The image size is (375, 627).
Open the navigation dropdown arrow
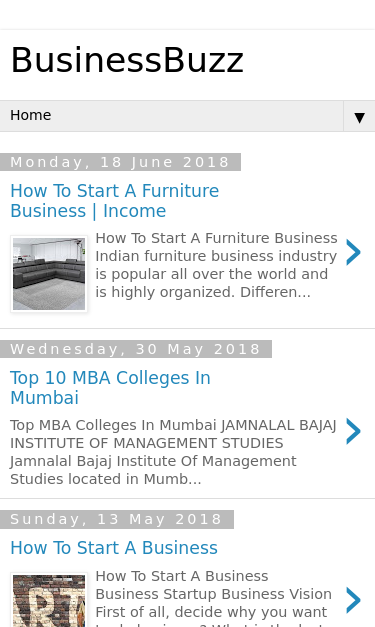click(359, 117)
